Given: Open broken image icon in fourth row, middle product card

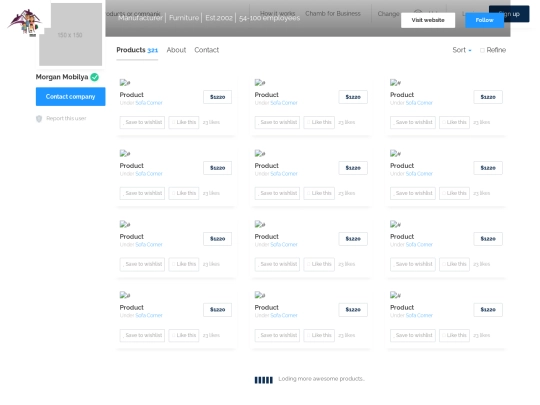Looking at the screenshot, I should coord(260,295).
